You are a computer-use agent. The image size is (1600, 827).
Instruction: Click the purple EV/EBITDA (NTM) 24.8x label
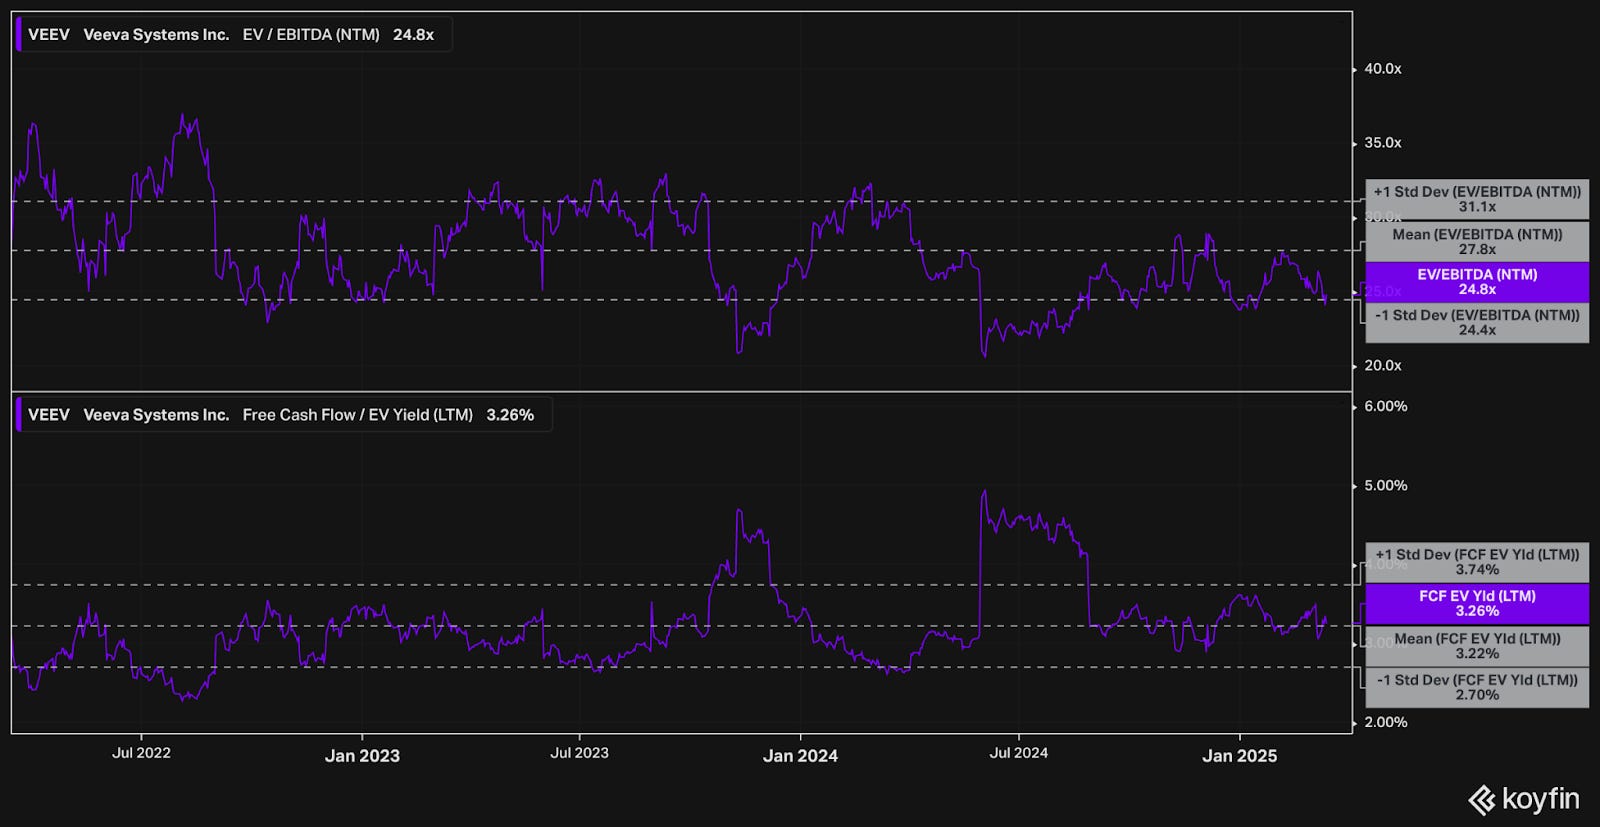click(1477, 282)
